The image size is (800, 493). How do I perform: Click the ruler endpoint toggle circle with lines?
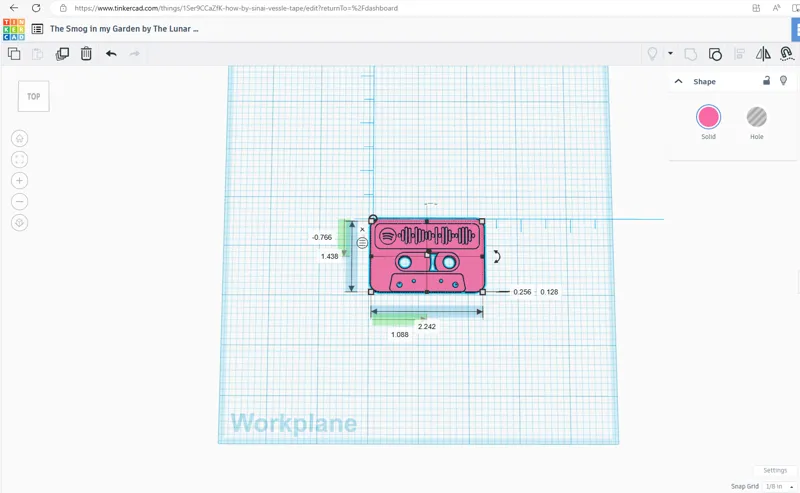click(362, 243)
